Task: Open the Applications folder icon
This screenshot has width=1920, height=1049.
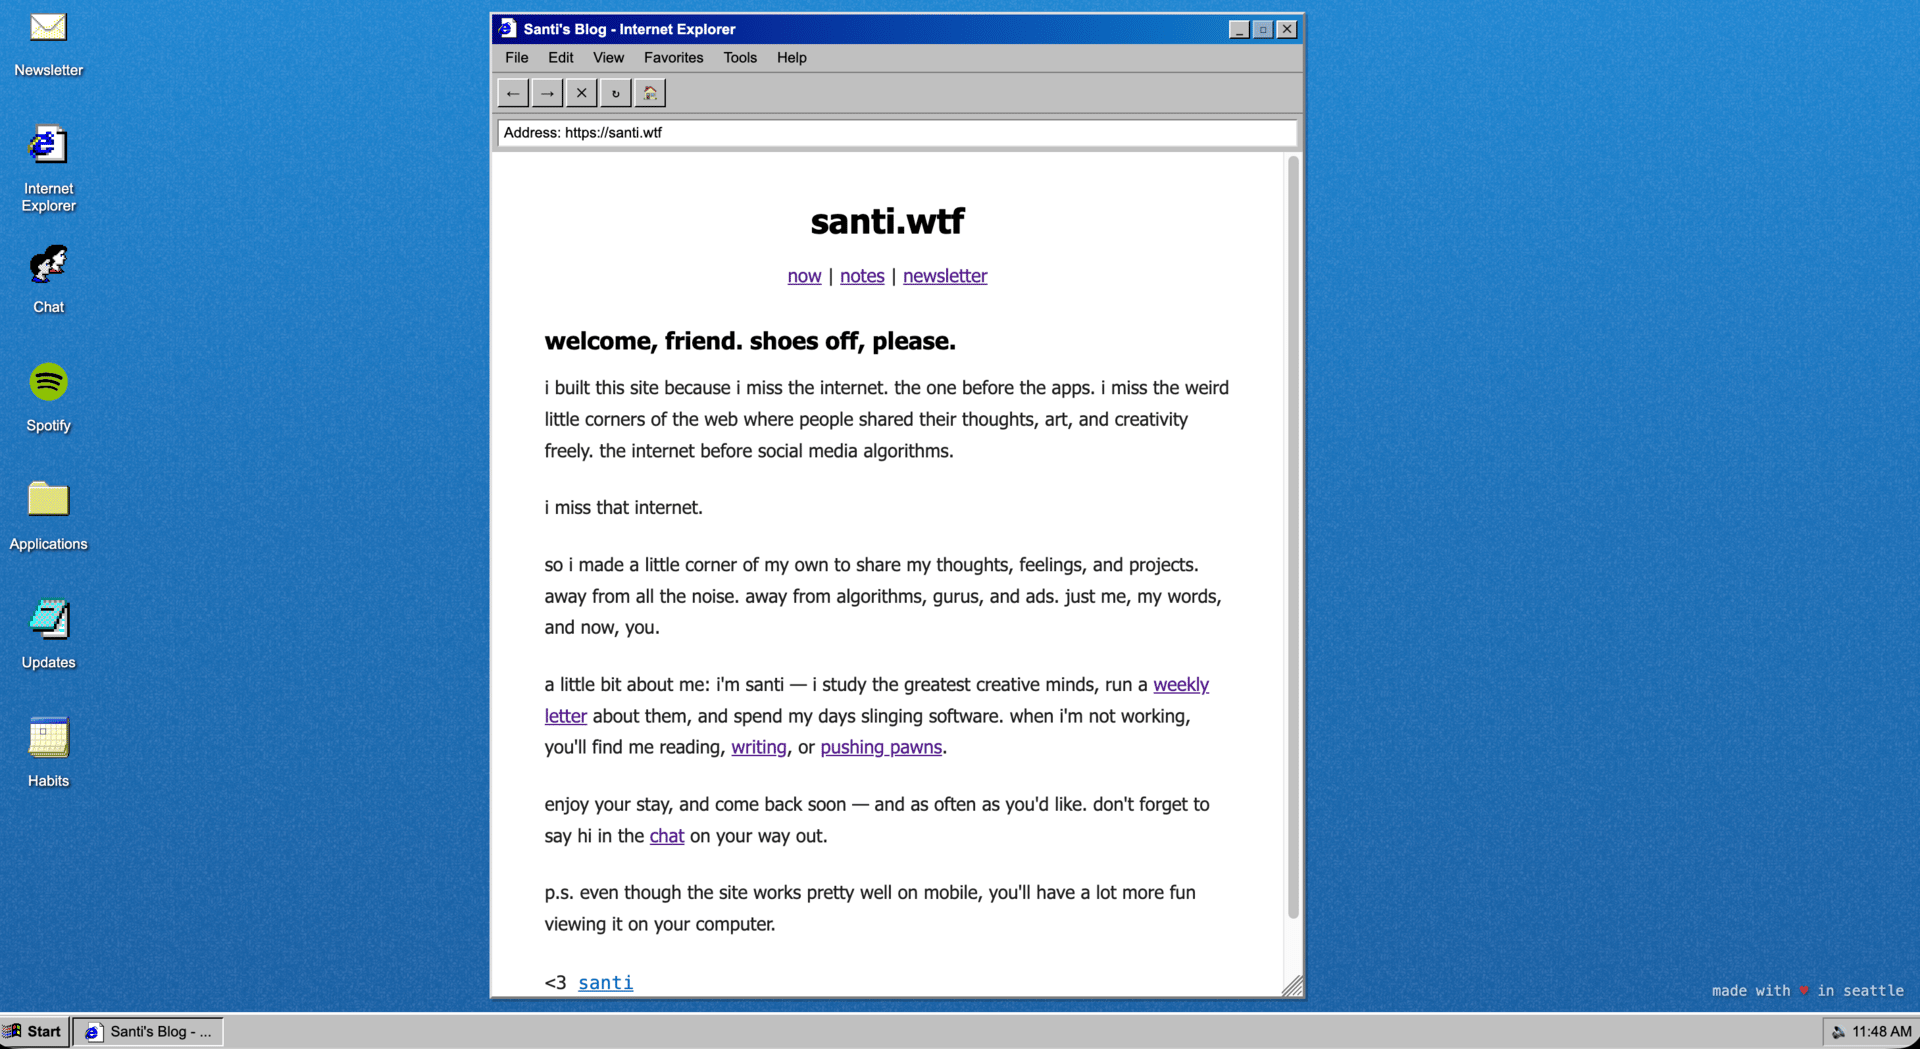Action: pyautogui.click(x=48, y=516)
